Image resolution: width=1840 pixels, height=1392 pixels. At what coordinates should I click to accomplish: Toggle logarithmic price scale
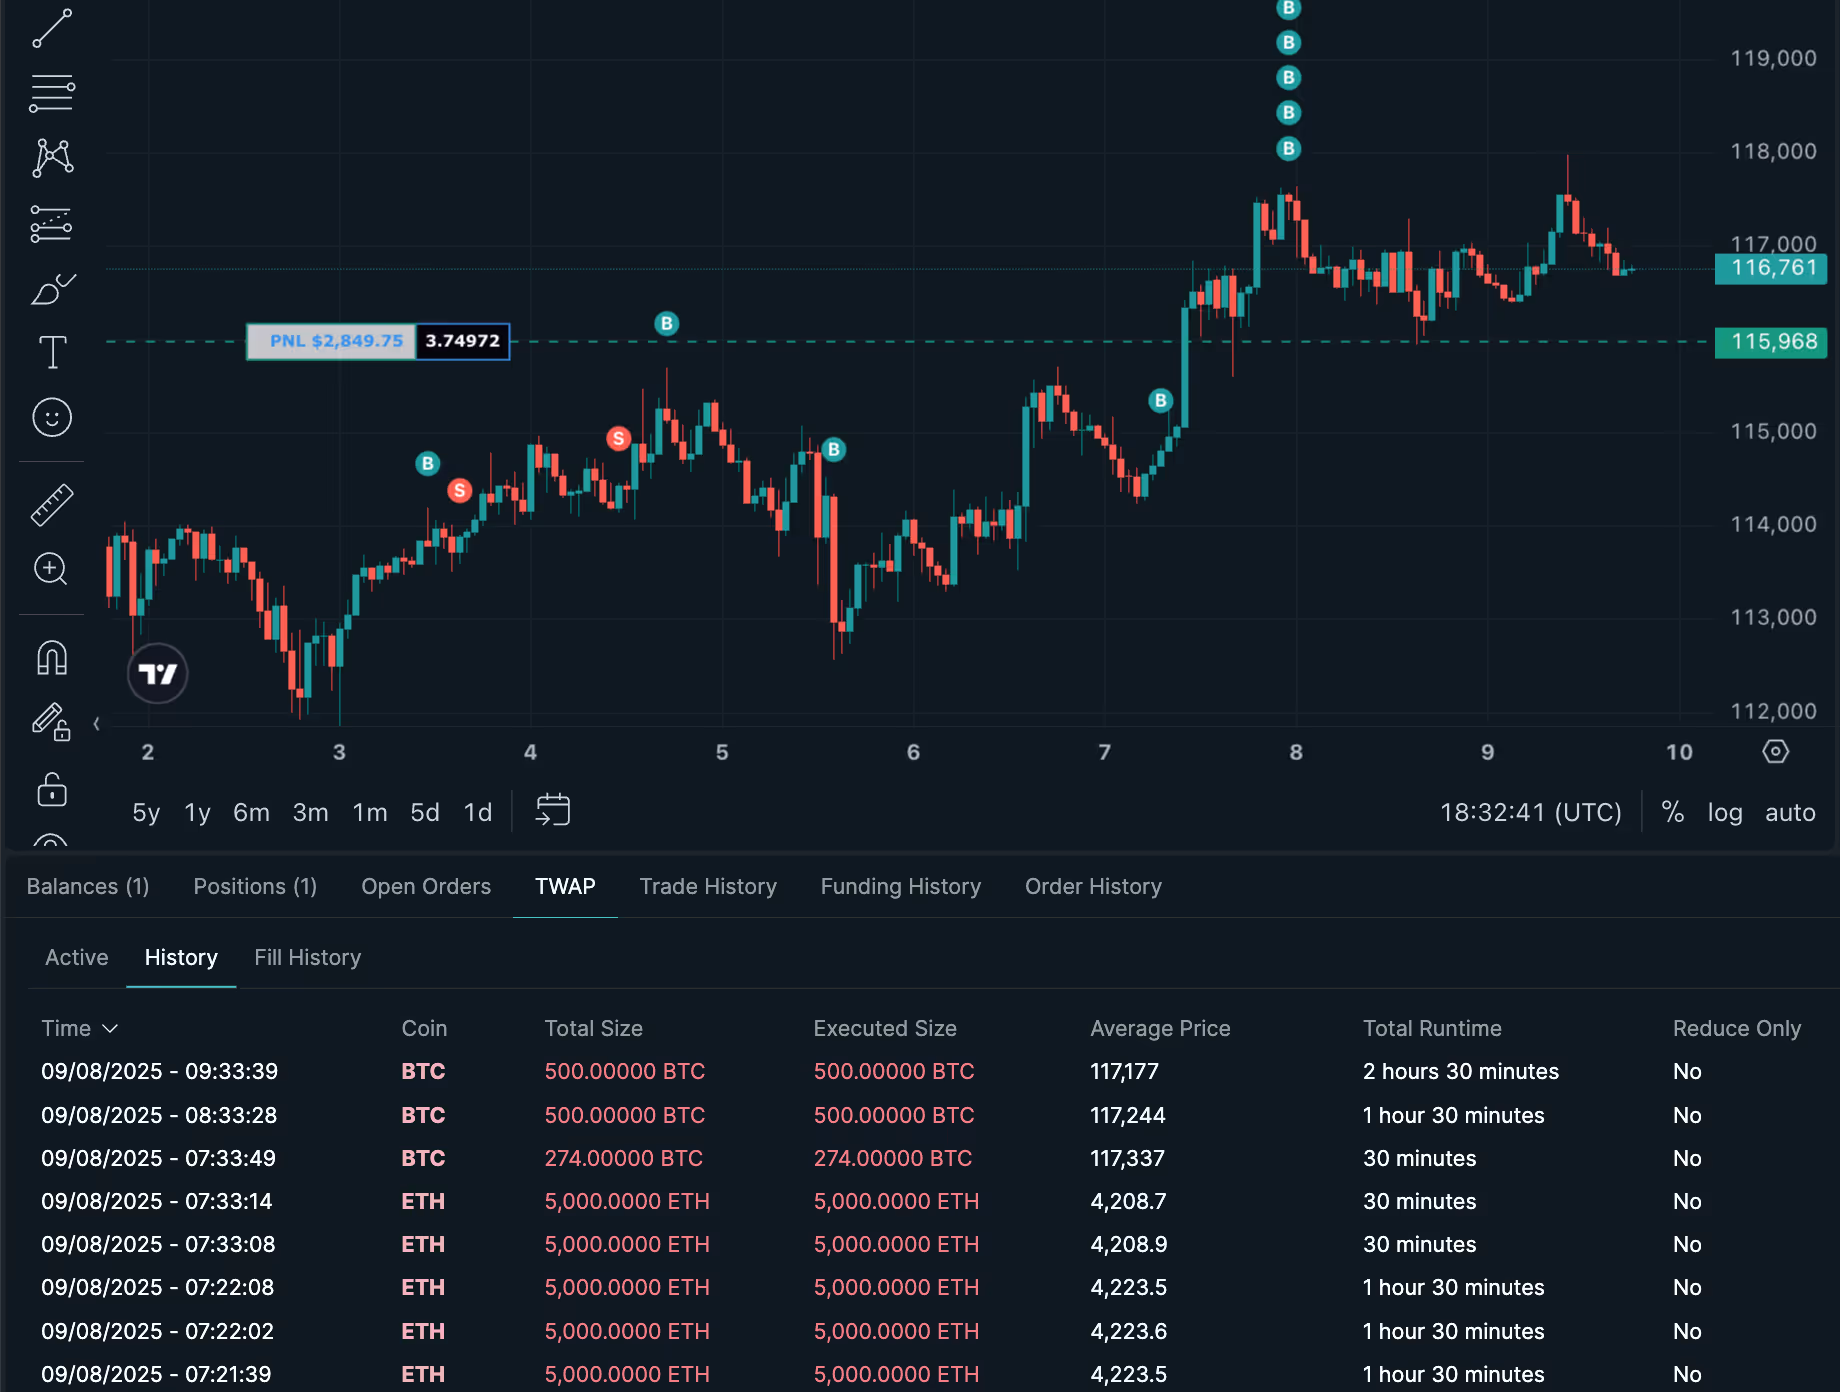click(x=1725, y=813)
